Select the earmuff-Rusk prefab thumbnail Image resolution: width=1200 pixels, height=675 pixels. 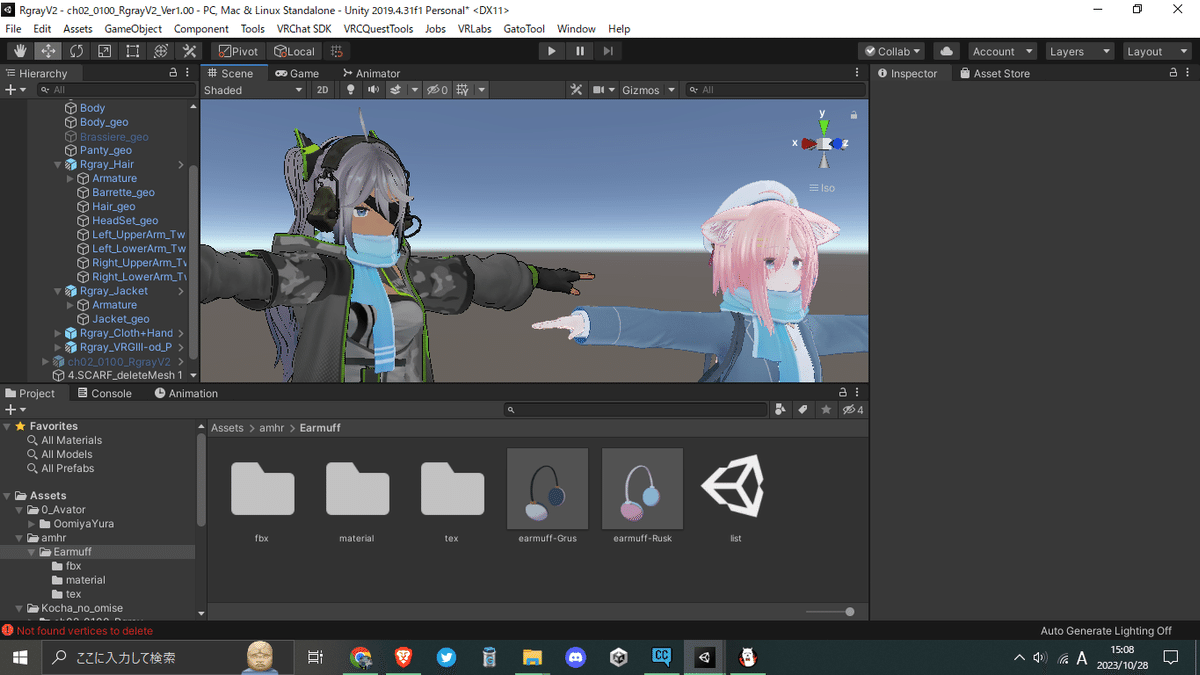click(x=641, y=489)
